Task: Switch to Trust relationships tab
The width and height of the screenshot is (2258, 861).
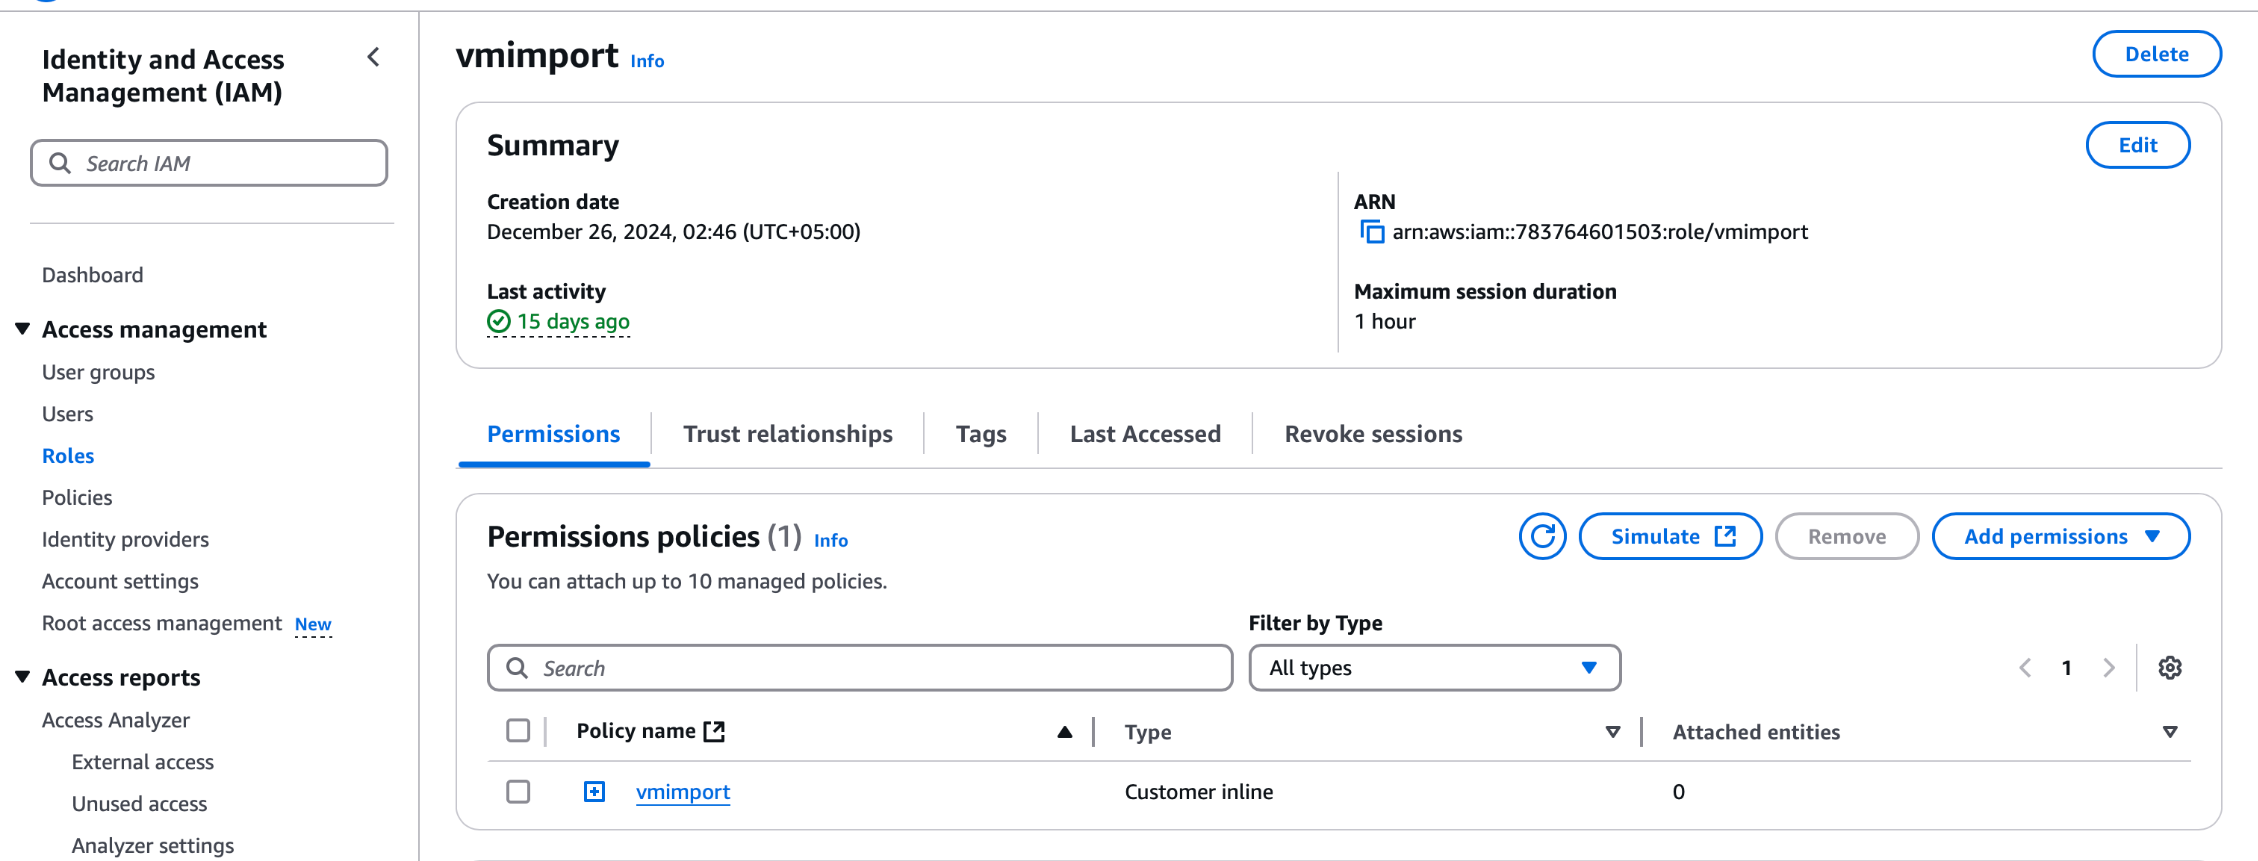Action: (x=787, y=434)
